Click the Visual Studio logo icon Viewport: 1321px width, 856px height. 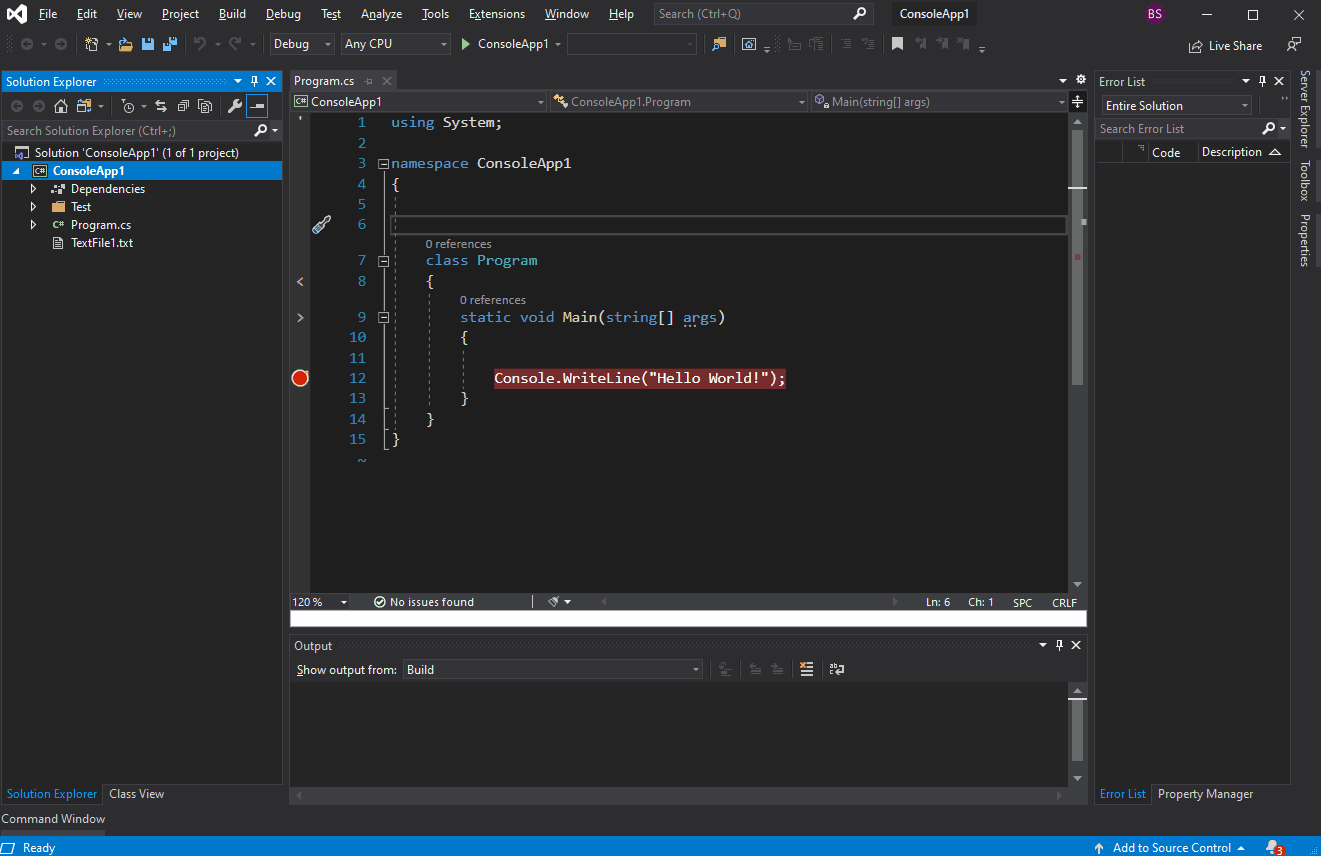click(18, 14)
